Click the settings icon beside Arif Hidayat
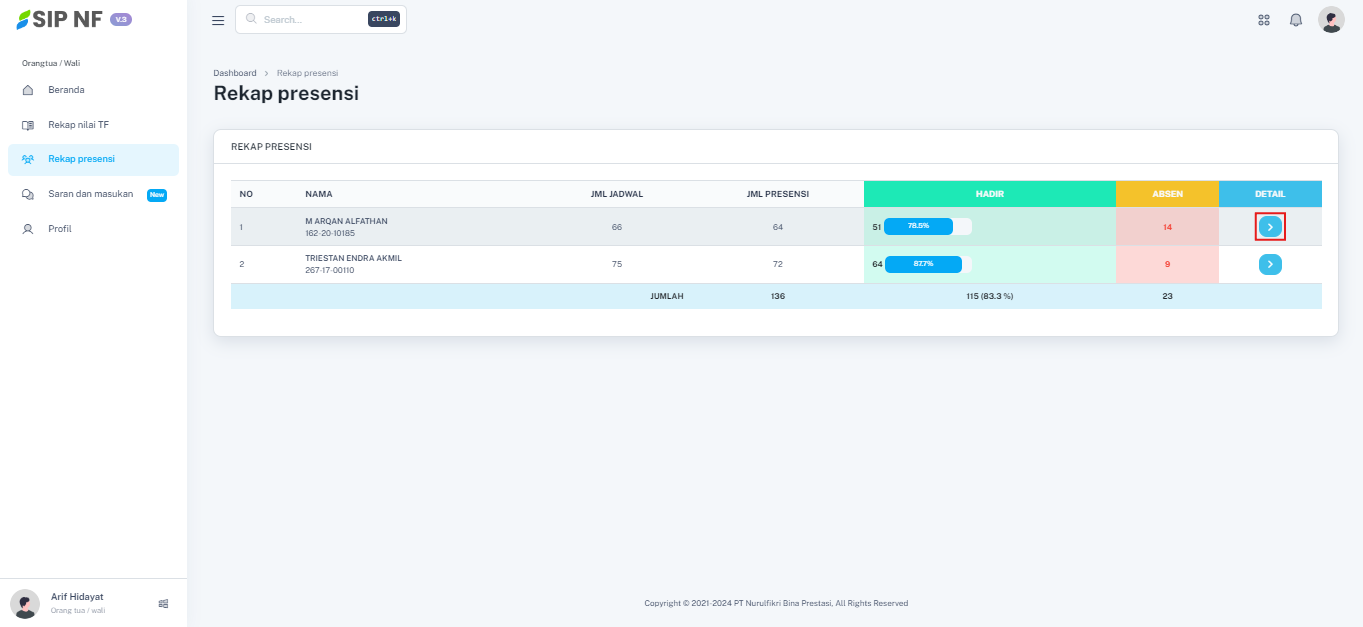 164,603
